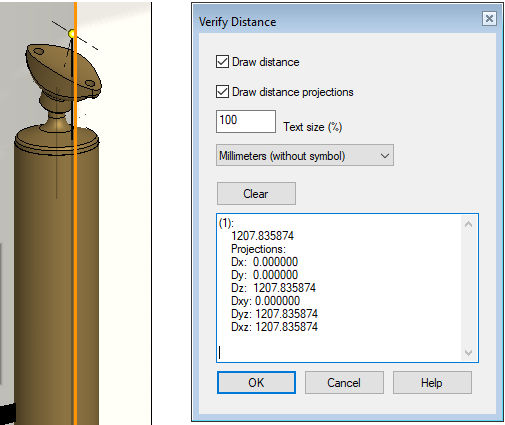Click the Dz projection value line
The width and height of the screenshot is (505, 425).
(x=273, y=288)
